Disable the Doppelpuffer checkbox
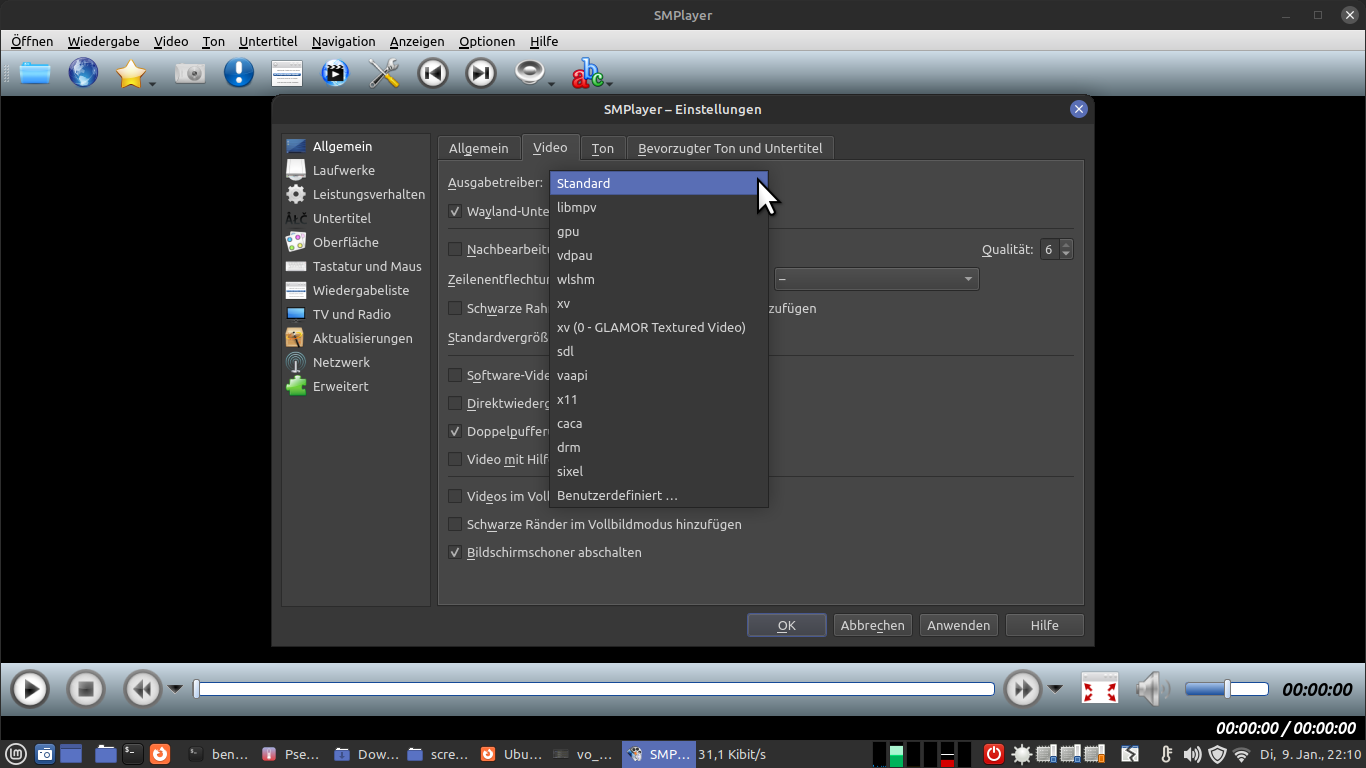 pyautogui.click(x=455, y=432)
